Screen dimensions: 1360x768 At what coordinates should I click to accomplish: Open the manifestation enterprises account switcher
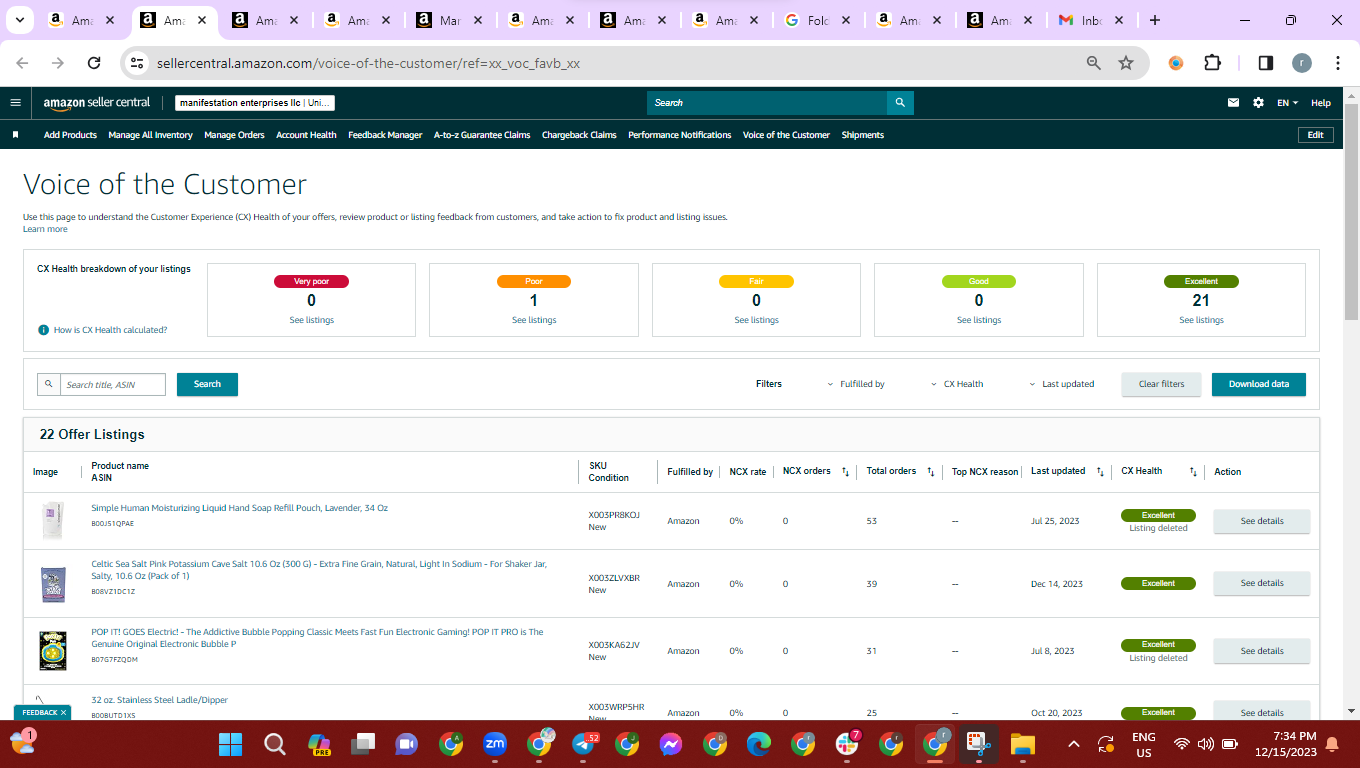(255, 103)
